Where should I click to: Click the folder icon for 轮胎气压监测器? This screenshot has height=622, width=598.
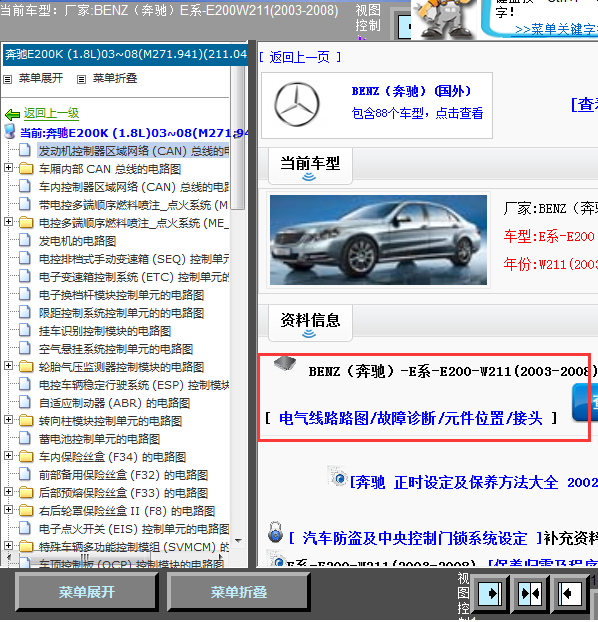(26, 367)
